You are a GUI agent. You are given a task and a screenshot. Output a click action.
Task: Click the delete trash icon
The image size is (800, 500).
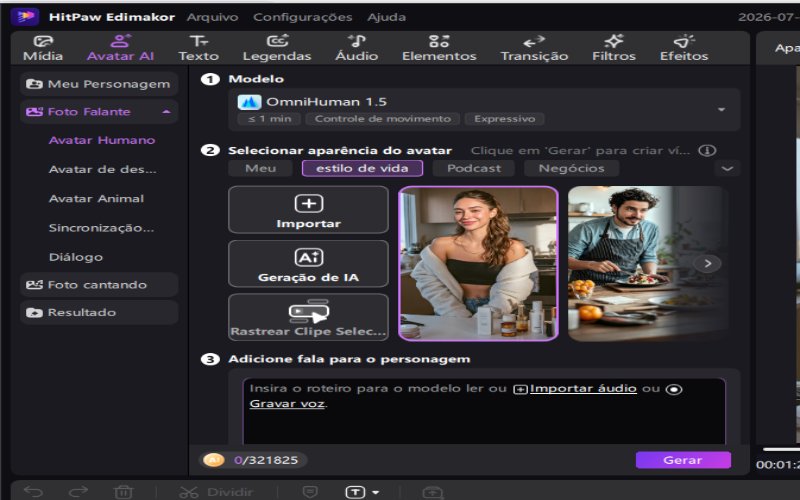[123, 492]
